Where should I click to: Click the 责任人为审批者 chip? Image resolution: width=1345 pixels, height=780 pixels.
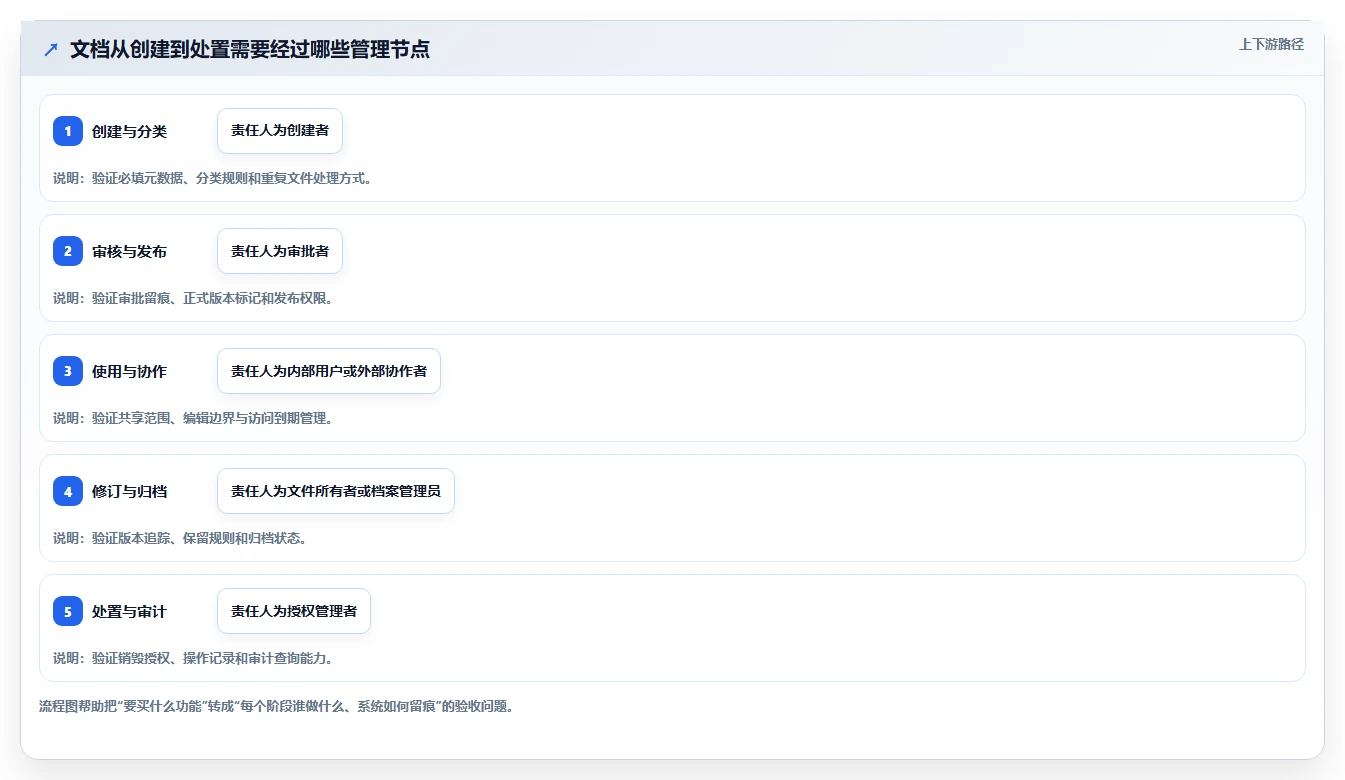click(x=280, y=251)
